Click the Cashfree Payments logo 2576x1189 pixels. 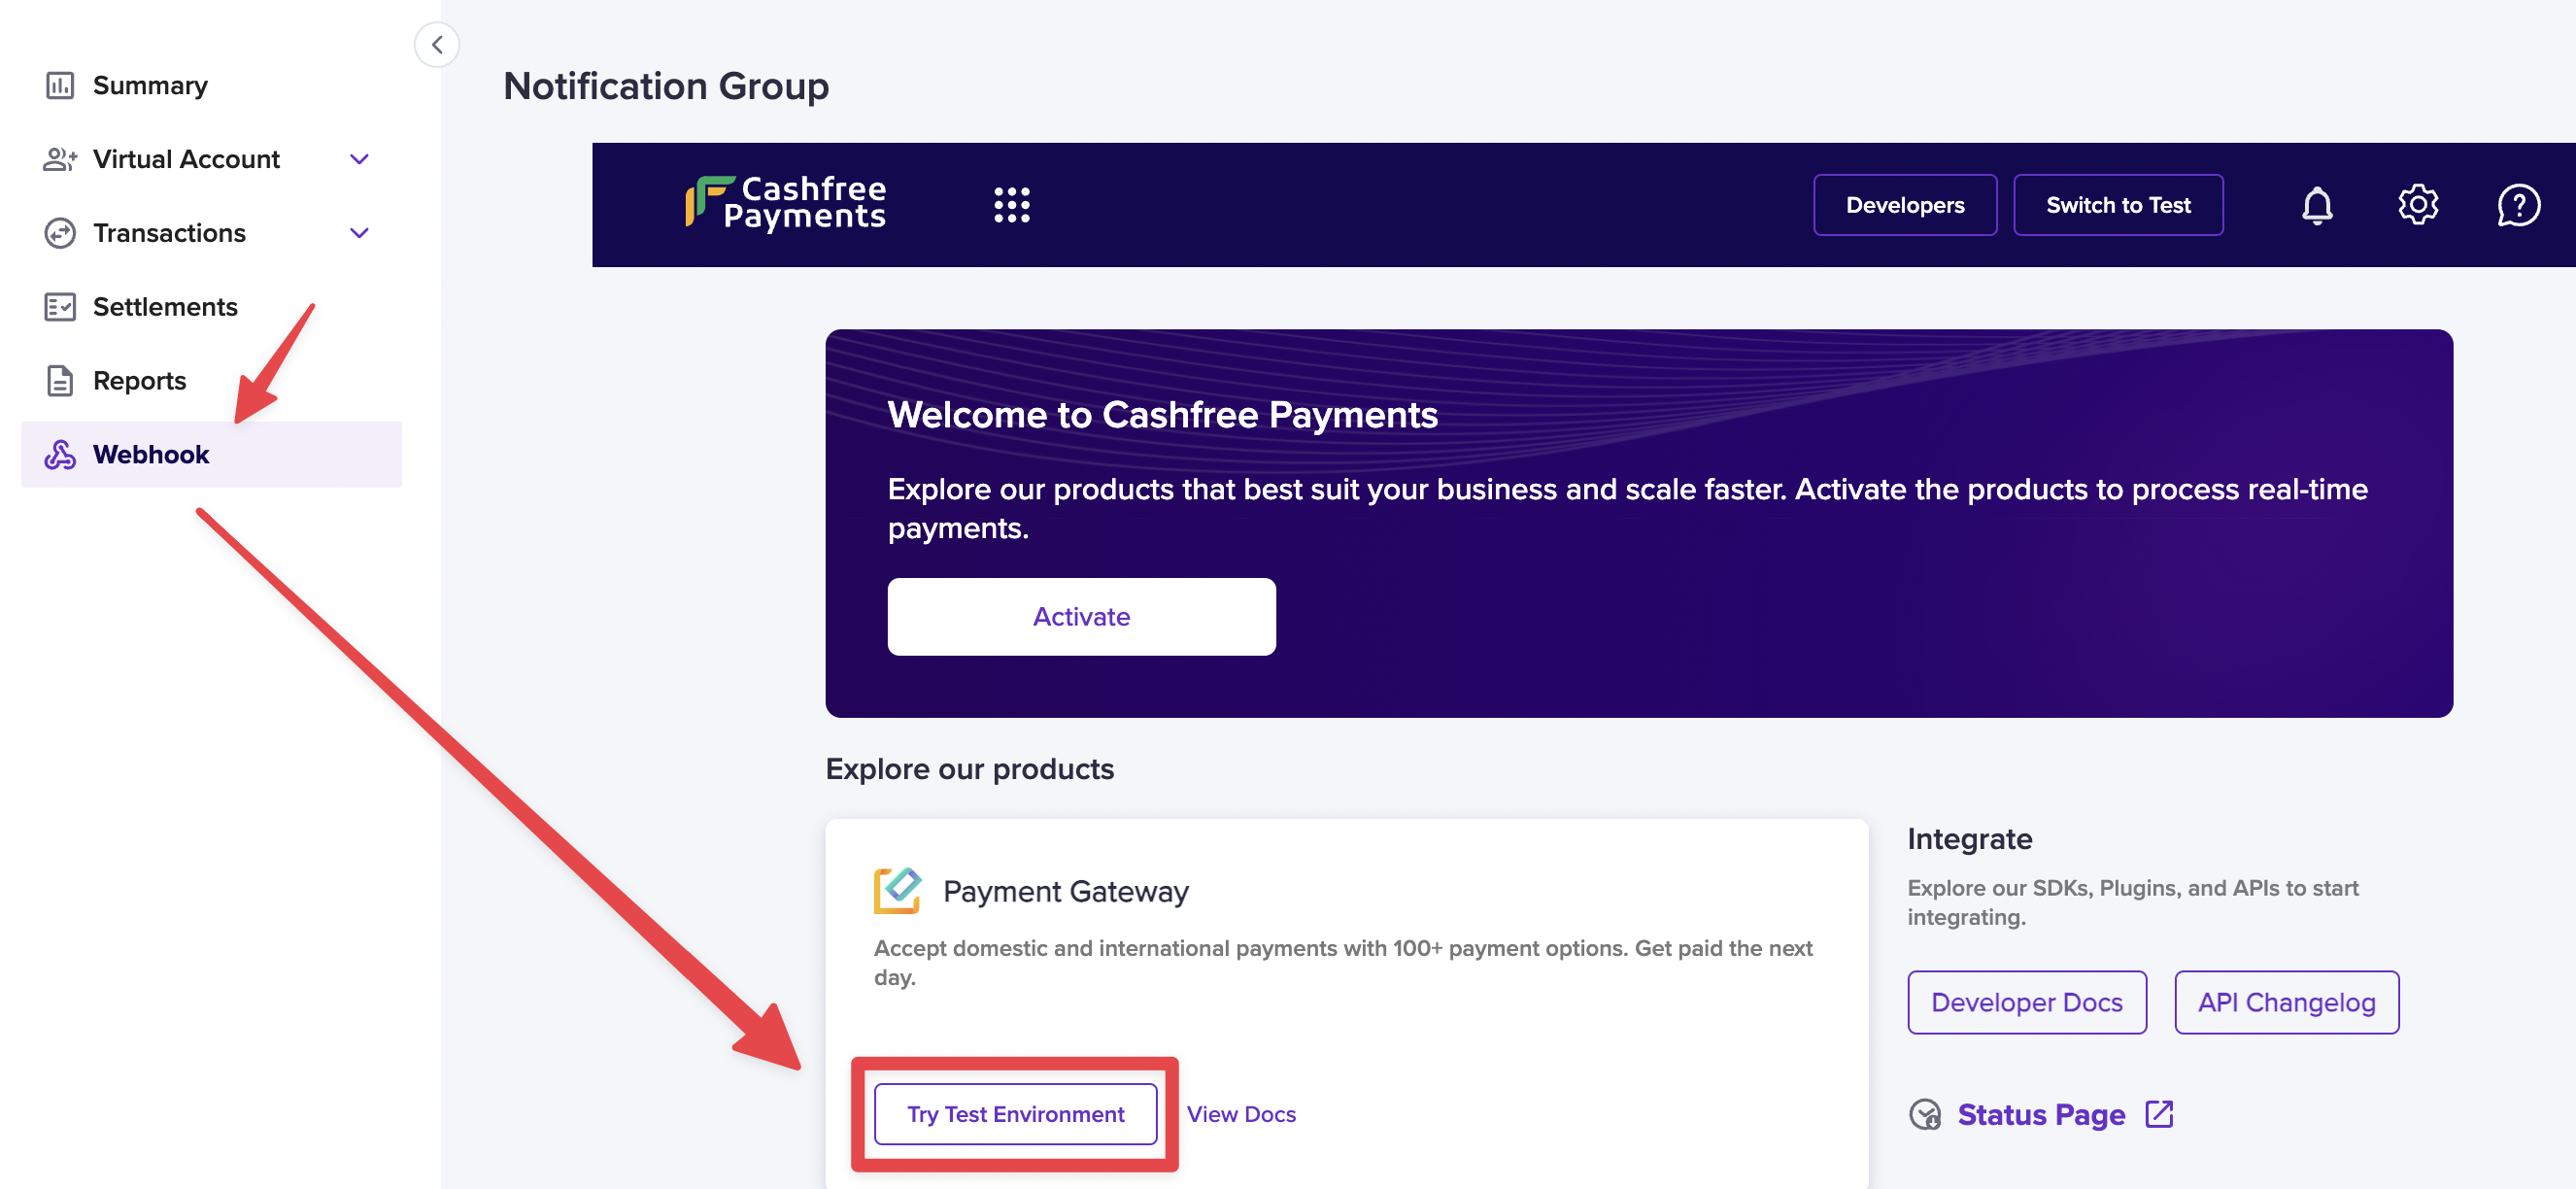click(x=786, y=203)
